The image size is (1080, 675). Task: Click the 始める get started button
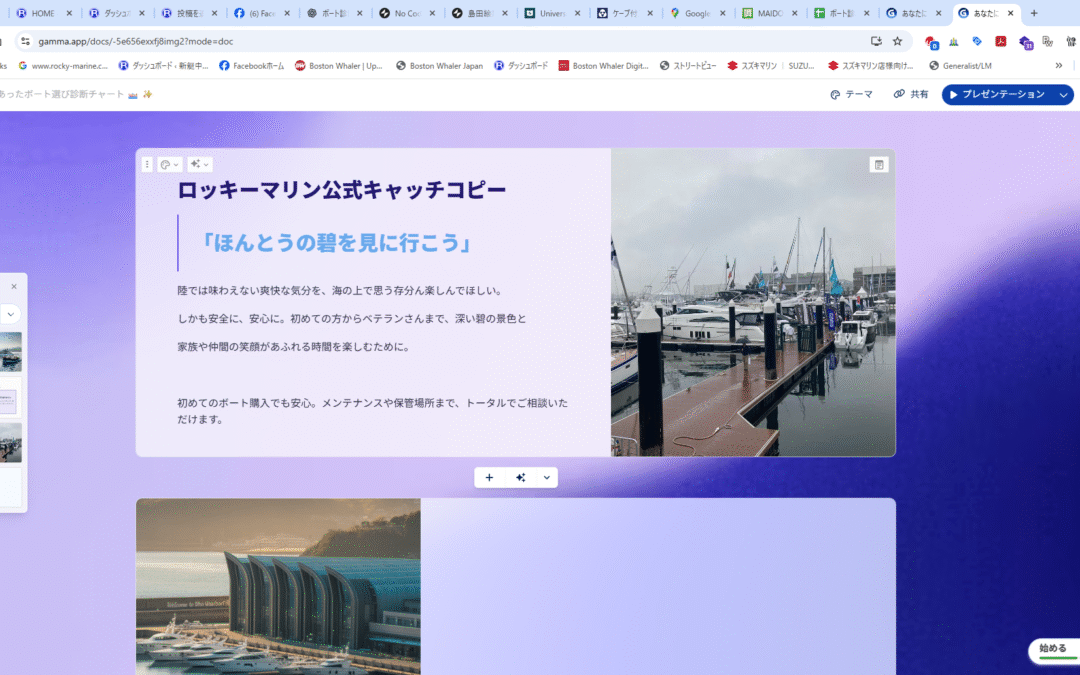1052,649
